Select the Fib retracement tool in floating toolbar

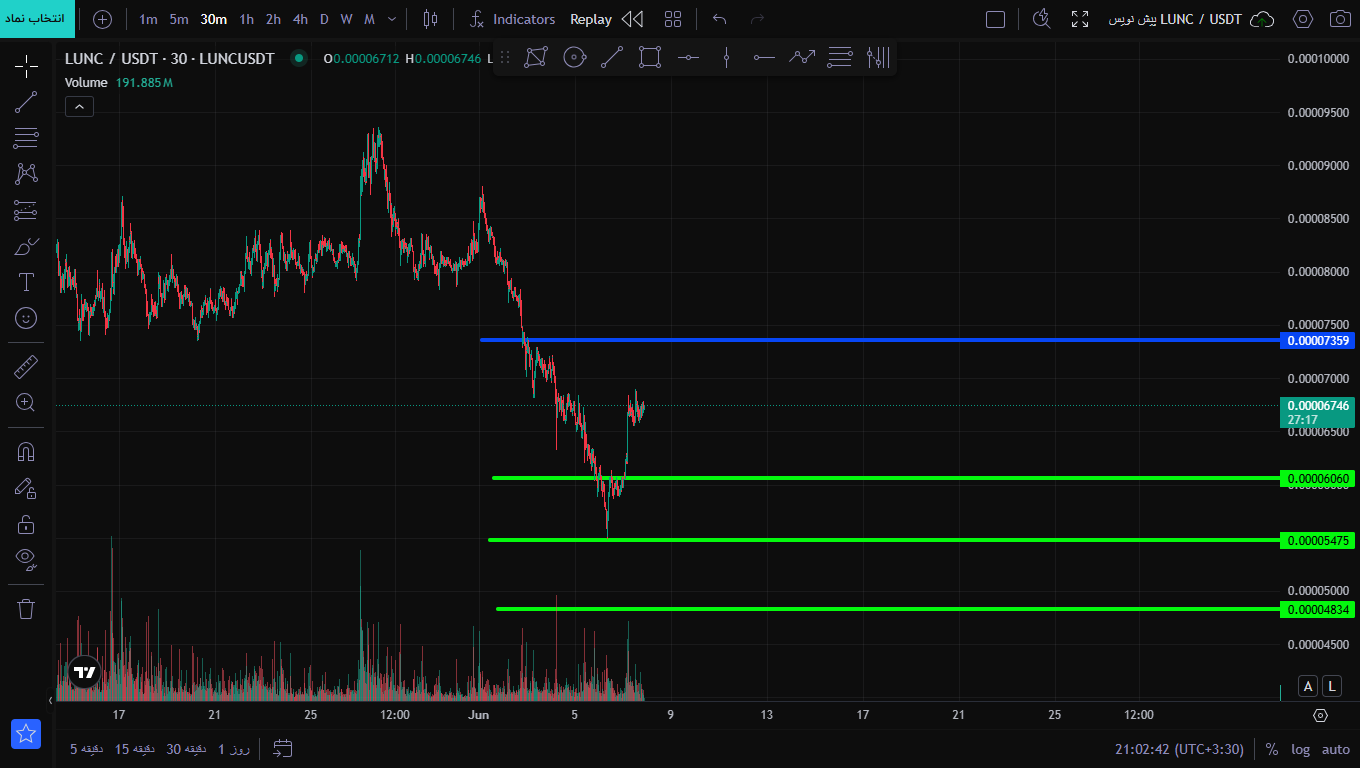click(840, 58)
